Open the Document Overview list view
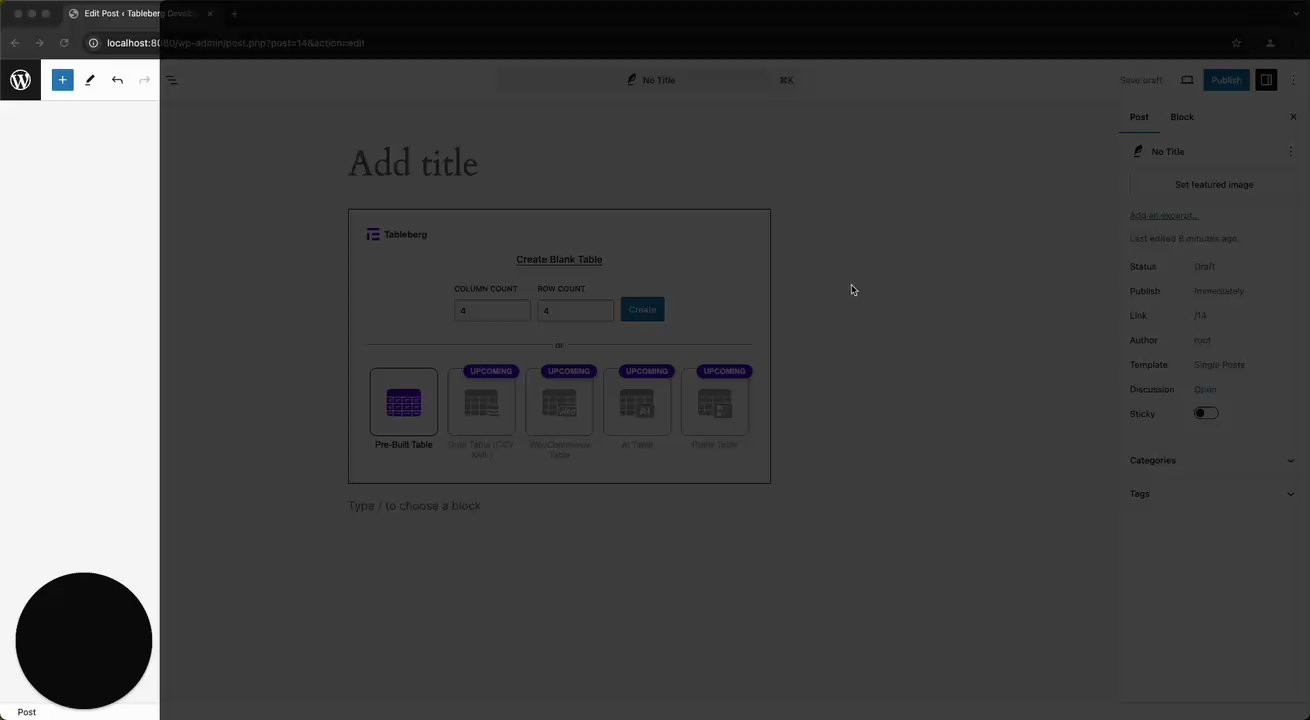This screenshot has height=720, width=1310. click(x=171, y=80)
